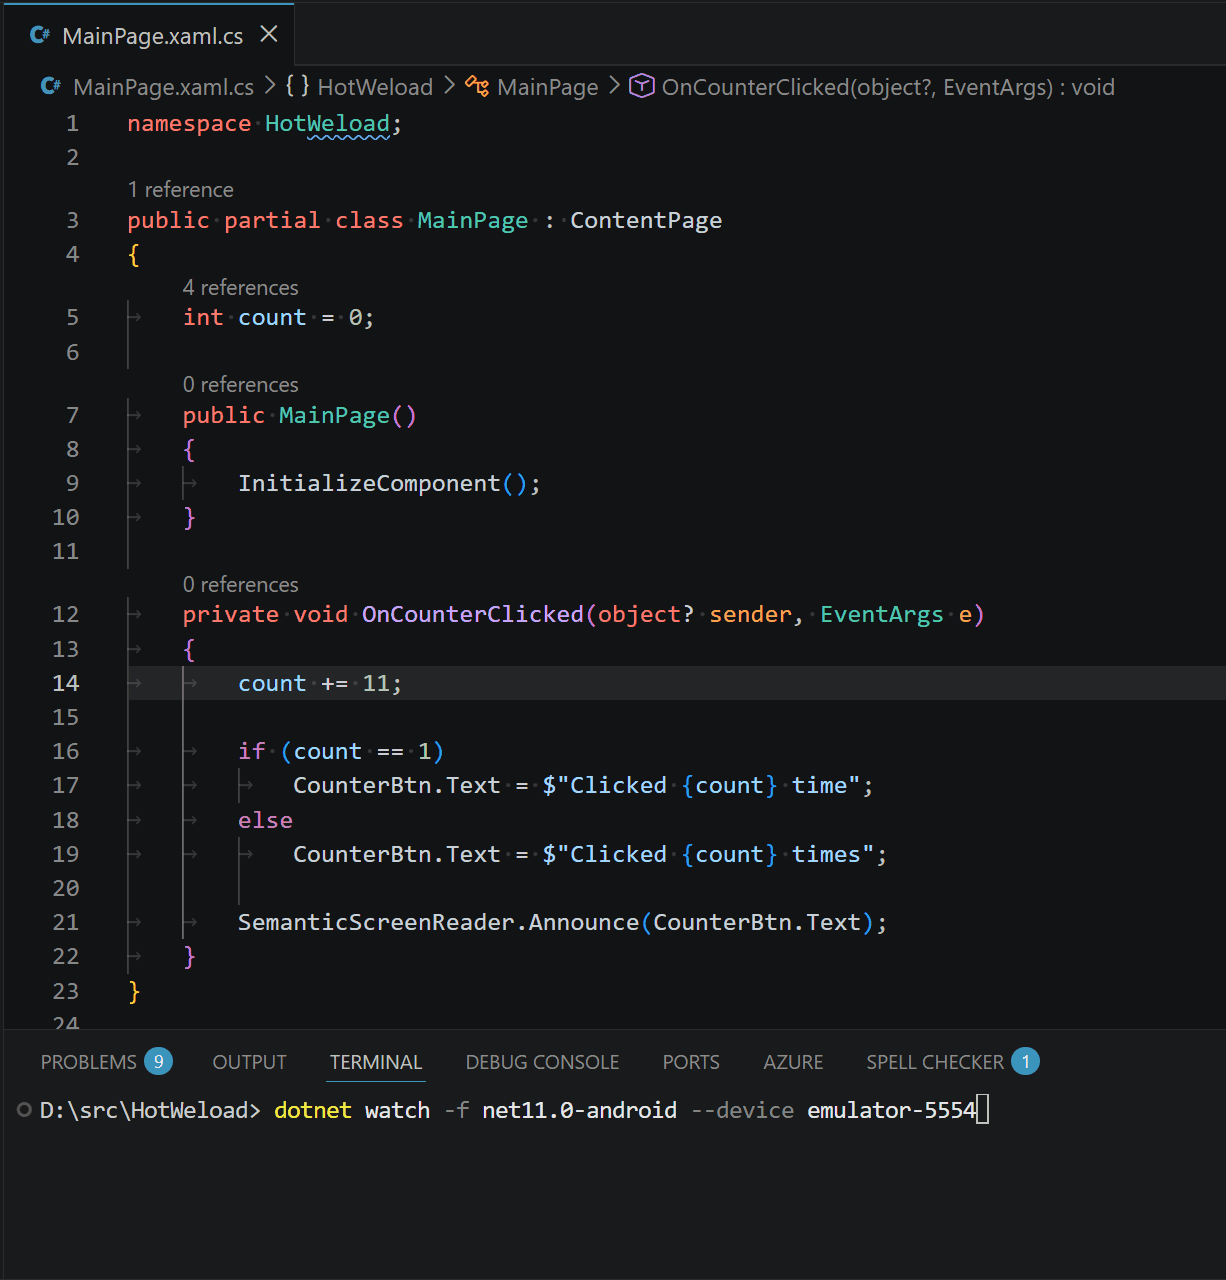
Task: Open MainPage class breadcrumb
Action: 547,87
